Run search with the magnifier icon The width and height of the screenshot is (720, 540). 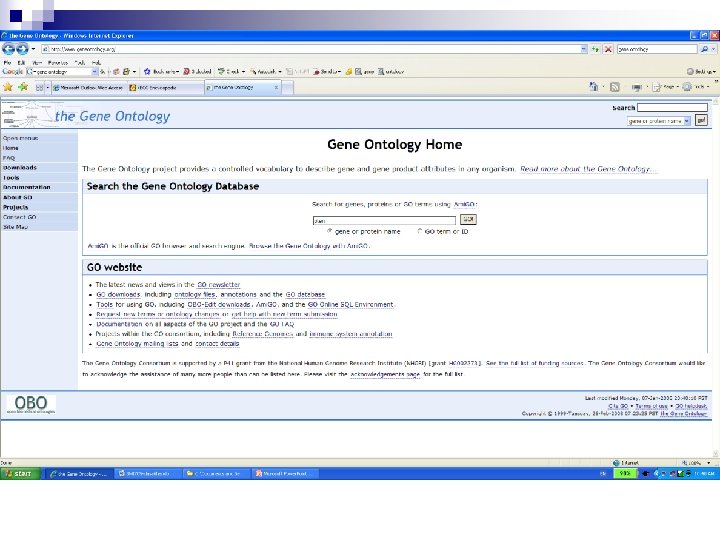(704, 49)
